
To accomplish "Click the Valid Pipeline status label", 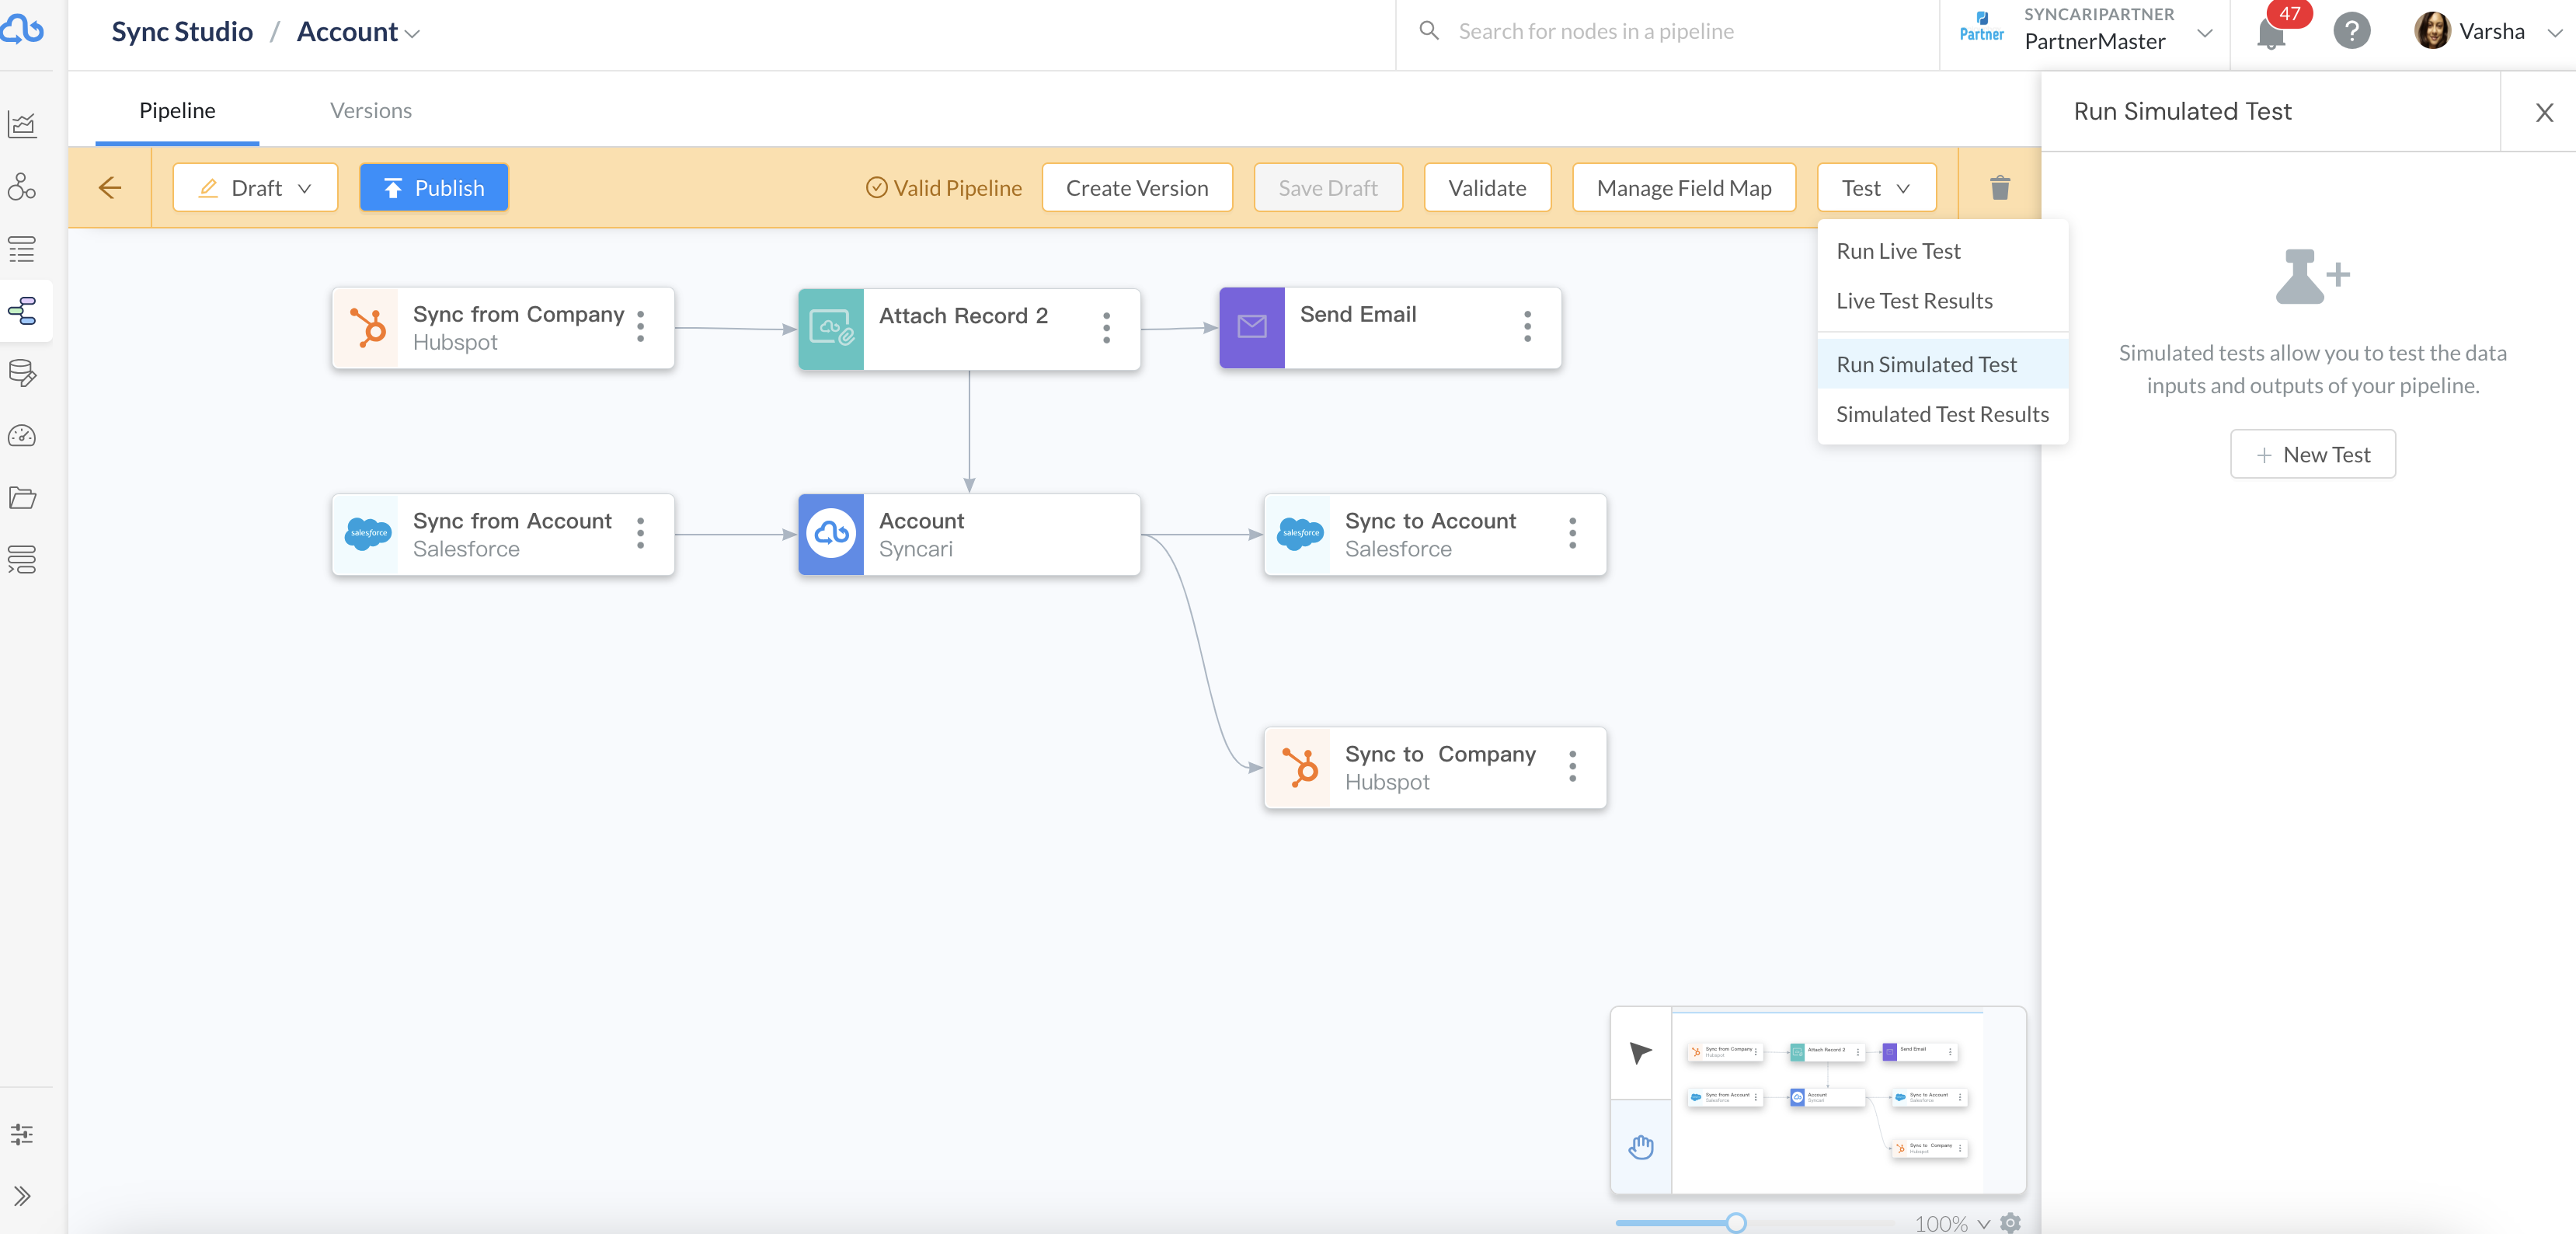I will (x=943, y=187).
